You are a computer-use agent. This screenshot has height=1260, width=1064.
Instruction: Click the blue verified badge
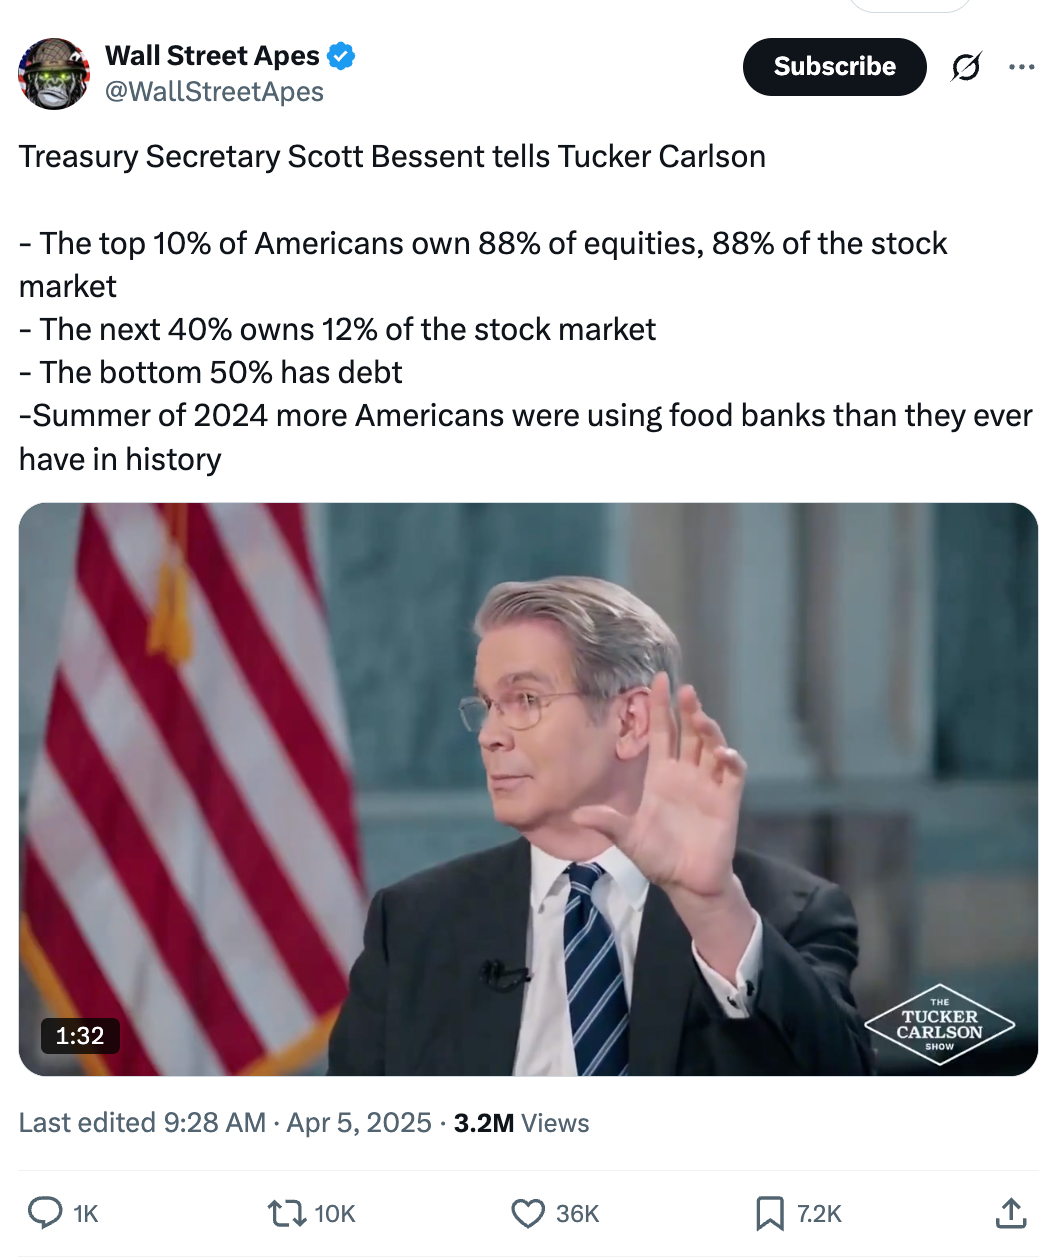(341, 56)
